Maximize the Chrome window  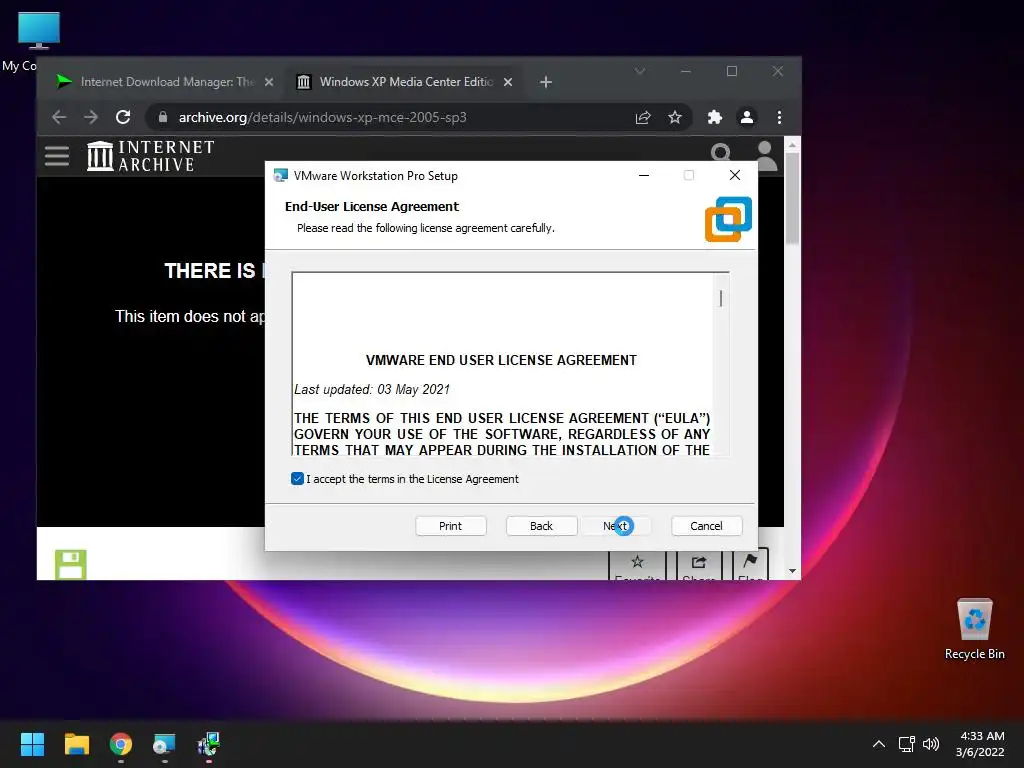(x=732, y=71)
